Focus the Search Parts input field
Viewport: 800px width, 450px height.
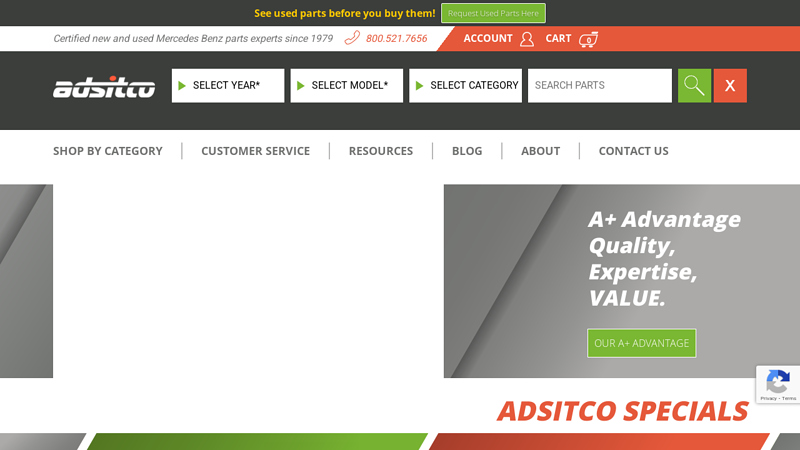600,86
